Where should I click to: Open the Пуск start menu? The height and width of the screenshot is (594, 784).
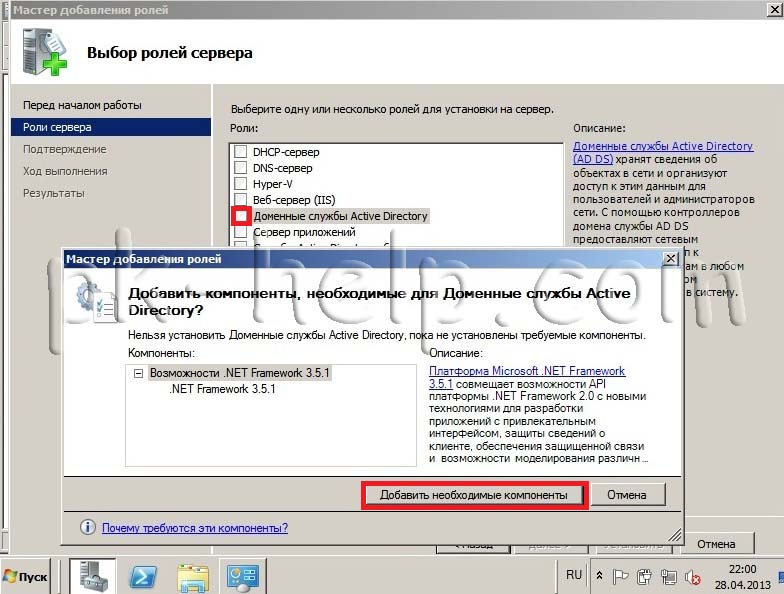tap(25, 576)
